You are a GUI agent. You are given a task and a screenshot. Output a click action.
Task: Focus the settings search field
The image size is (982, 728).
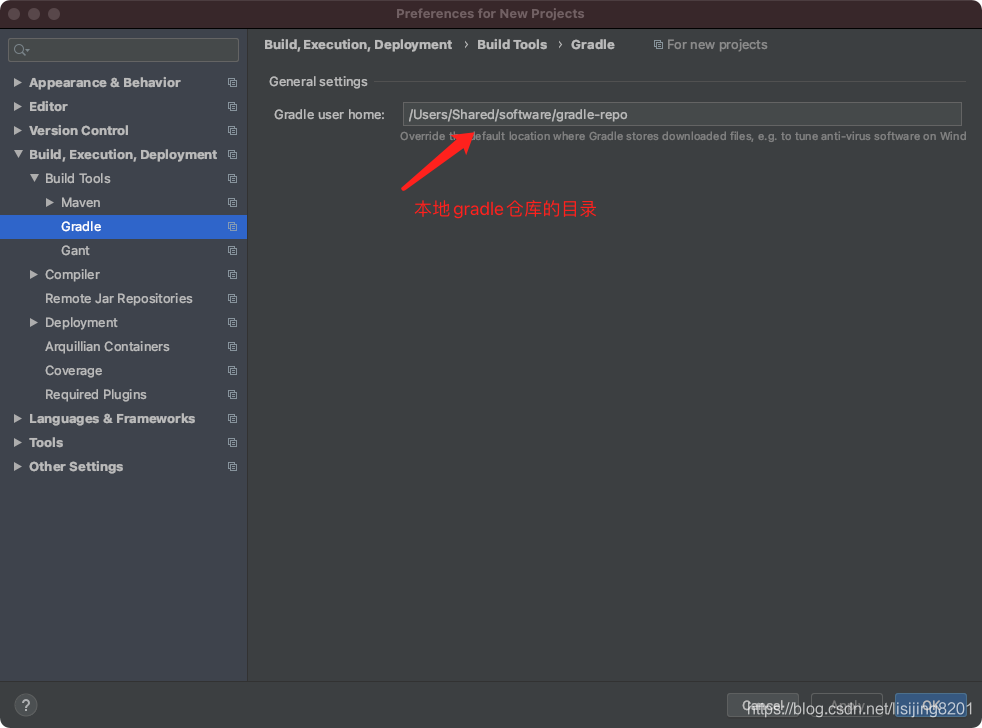coord(123,50)
